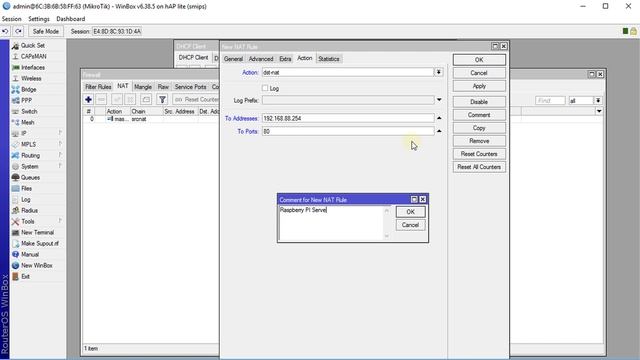Toggle Safe Mode button
This screenshot has width=640, height=360.
[45, 31]
